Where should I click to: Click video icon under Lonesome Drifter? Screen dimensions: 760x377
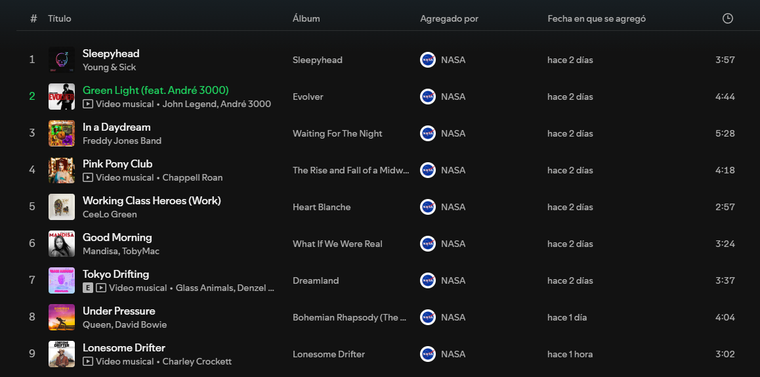tap(88, 361)
